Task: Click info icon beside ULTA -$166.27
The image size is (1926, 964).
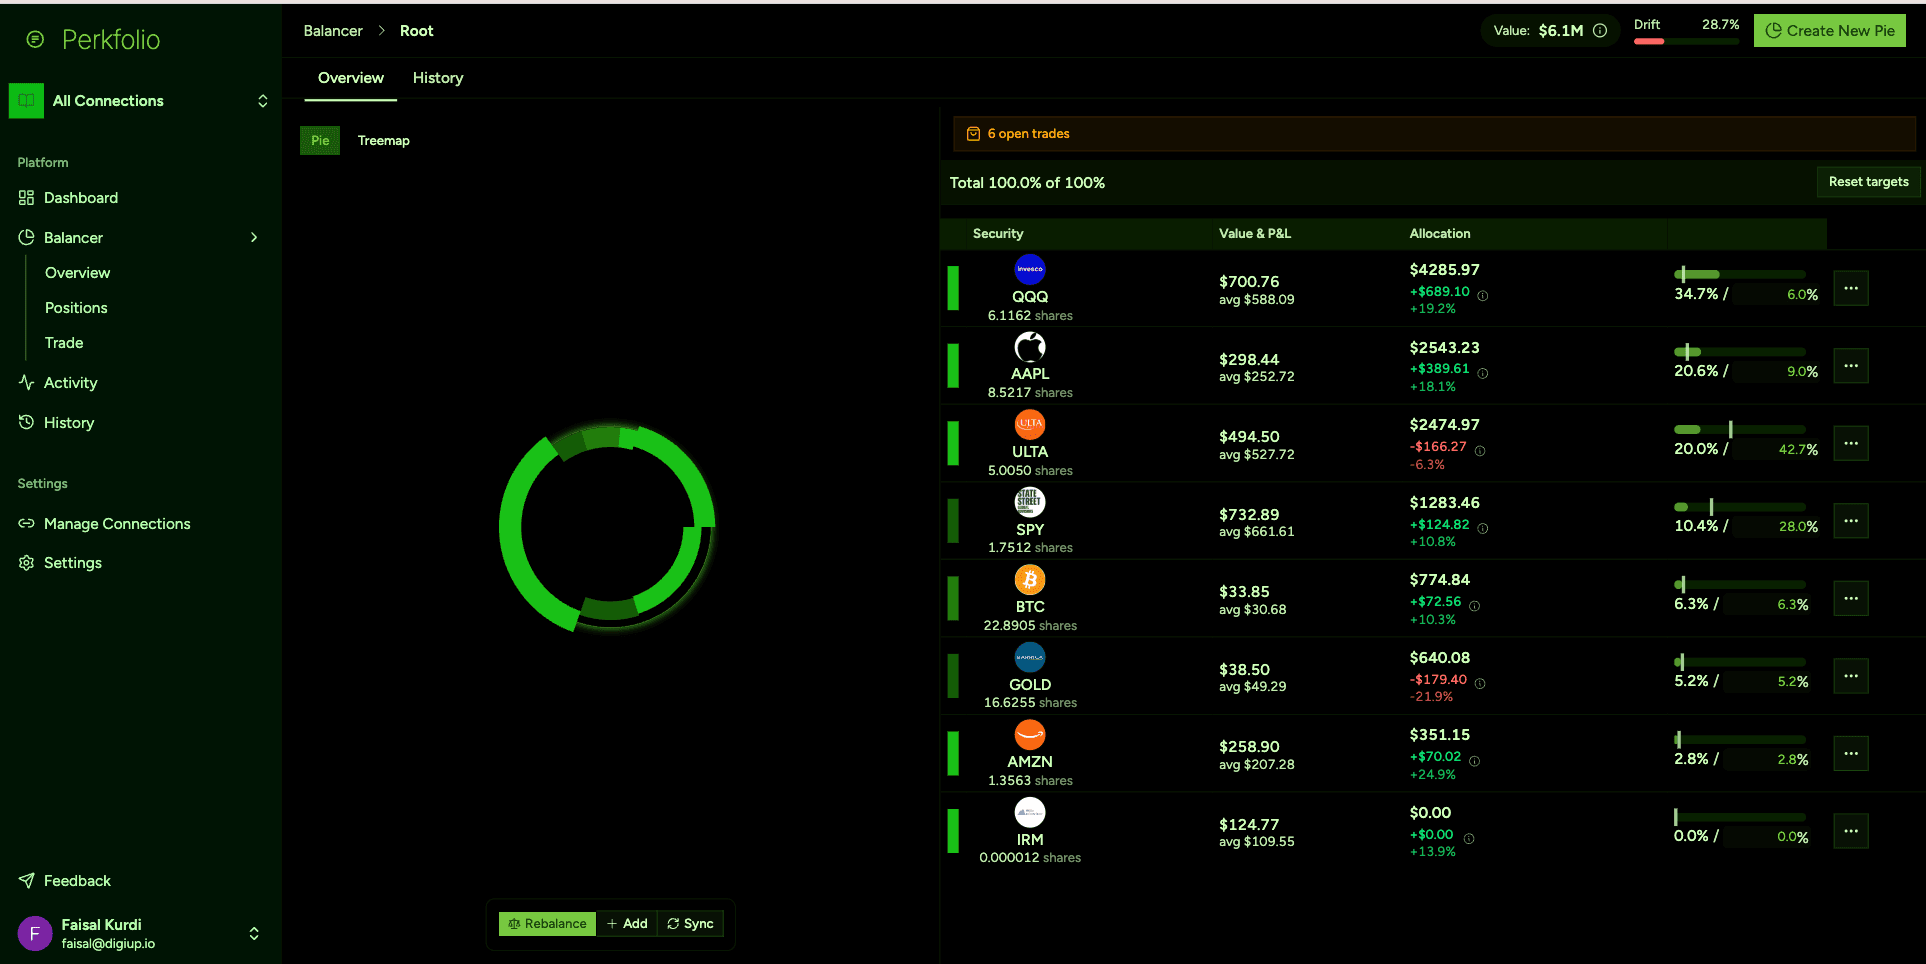Action: 1480,451
